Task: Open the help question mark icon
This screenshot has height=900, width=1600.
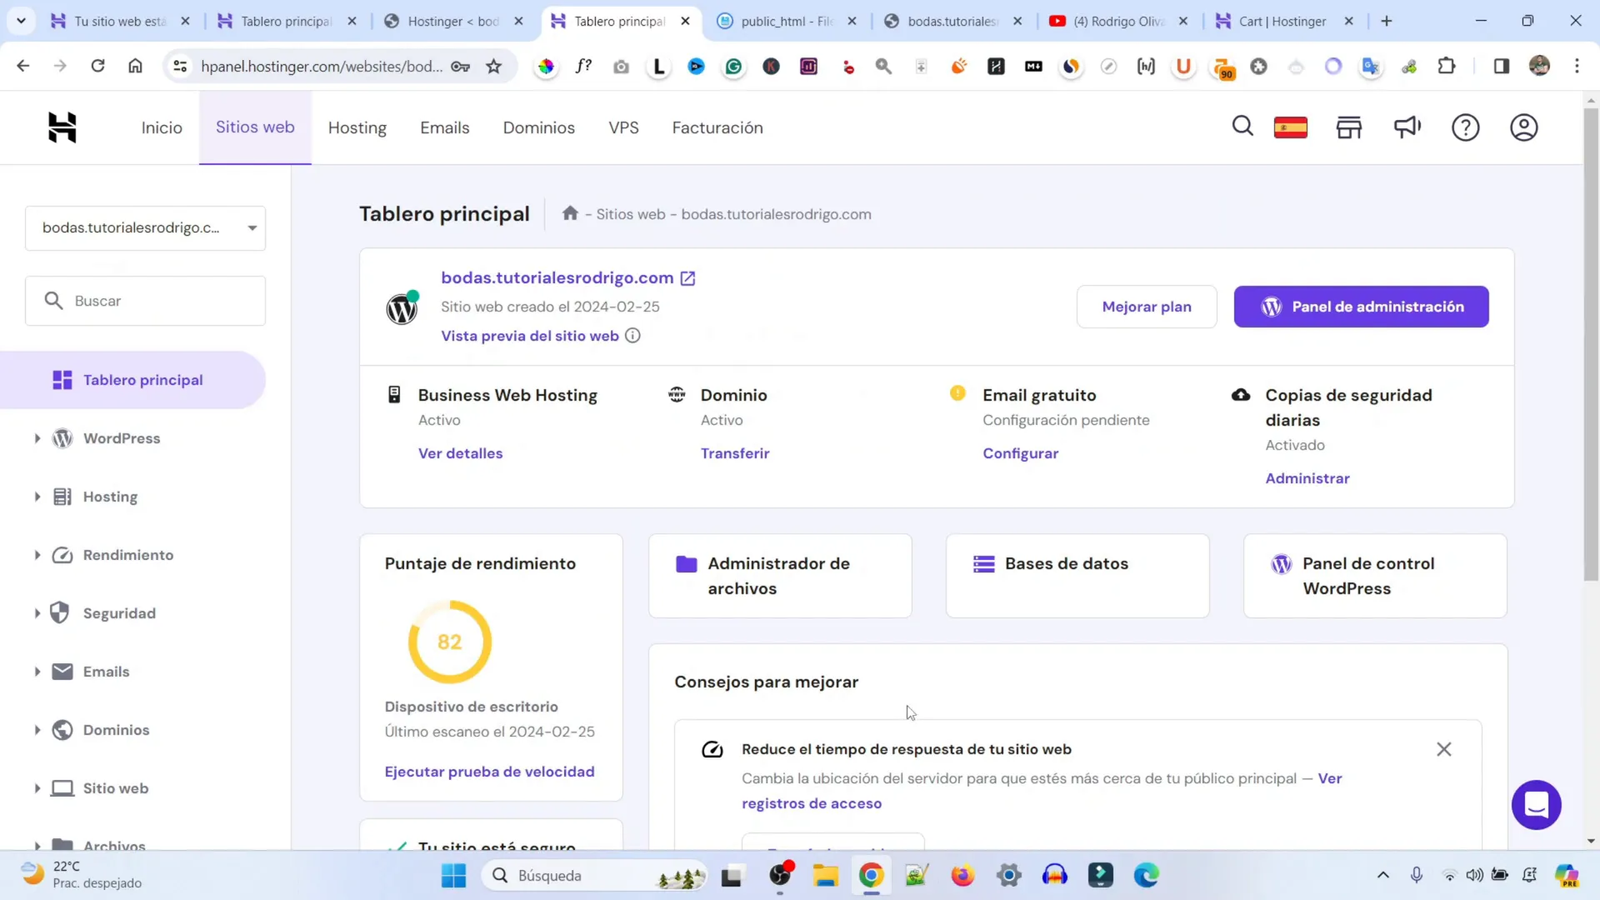Action: 1465,127
